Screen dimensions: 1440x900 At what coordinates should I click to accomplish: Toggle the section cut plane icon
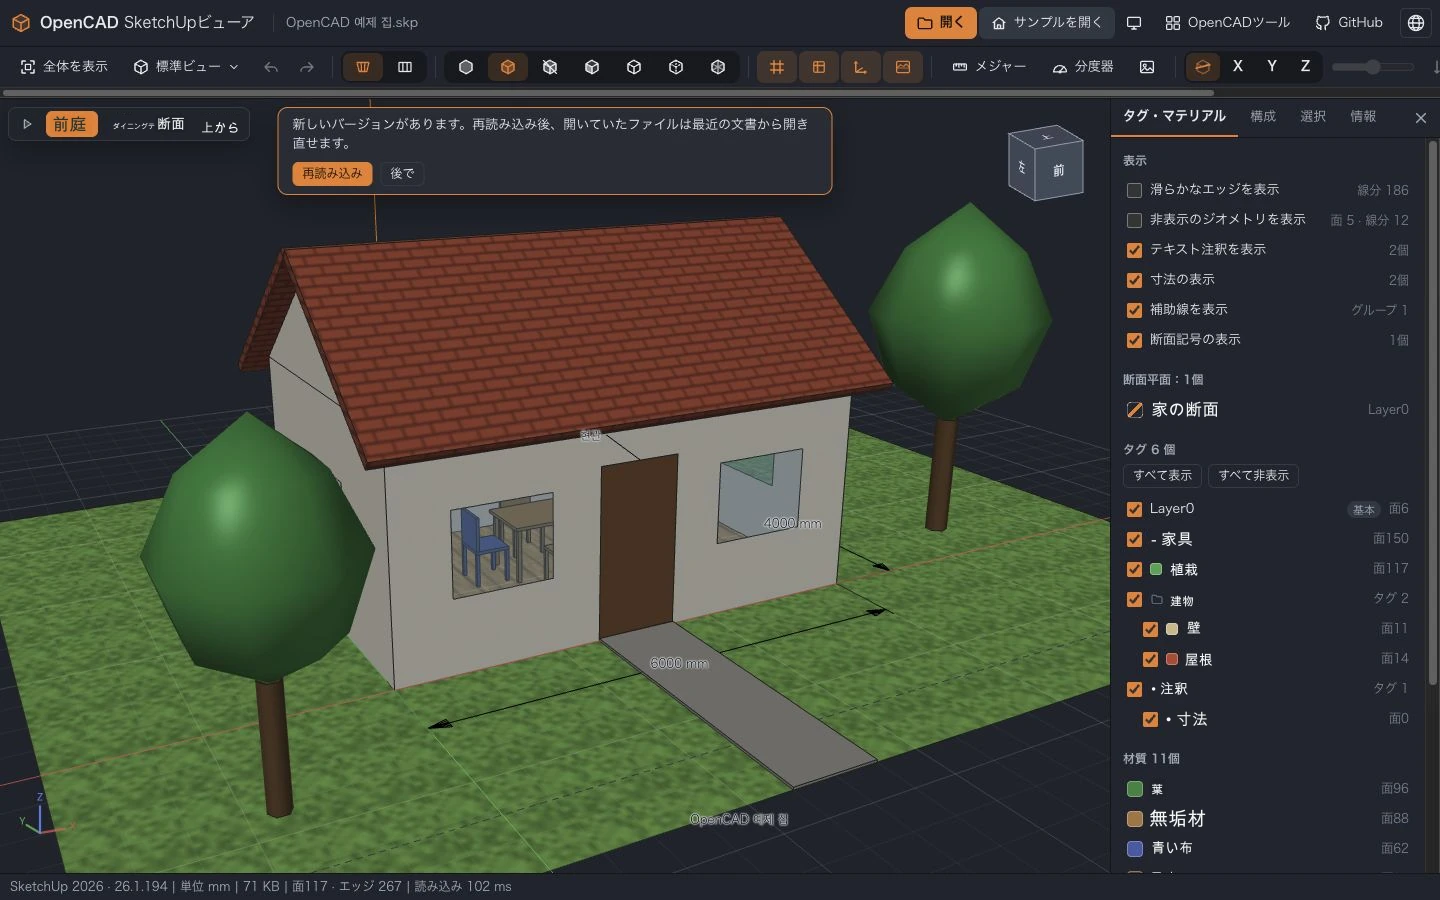pos(1203,67)
